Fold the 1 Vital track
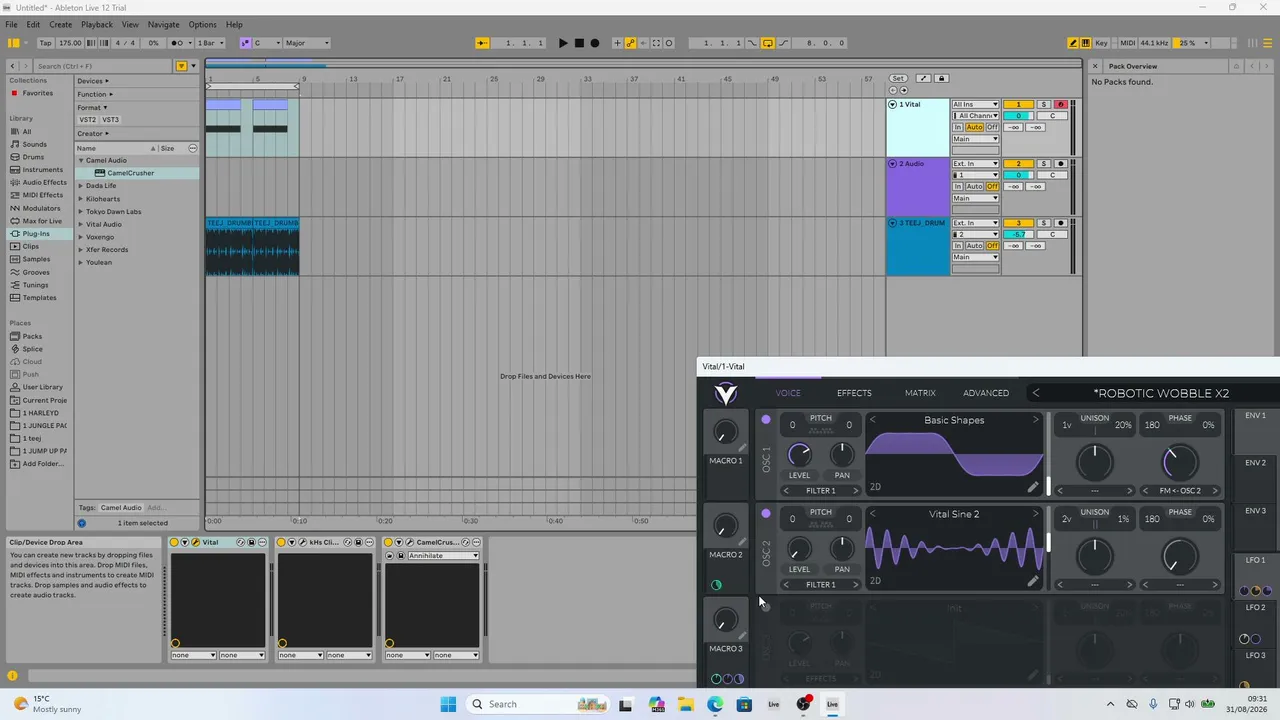Image resolution: width=1280 pixels, height=720 pixels. point(893,104)
